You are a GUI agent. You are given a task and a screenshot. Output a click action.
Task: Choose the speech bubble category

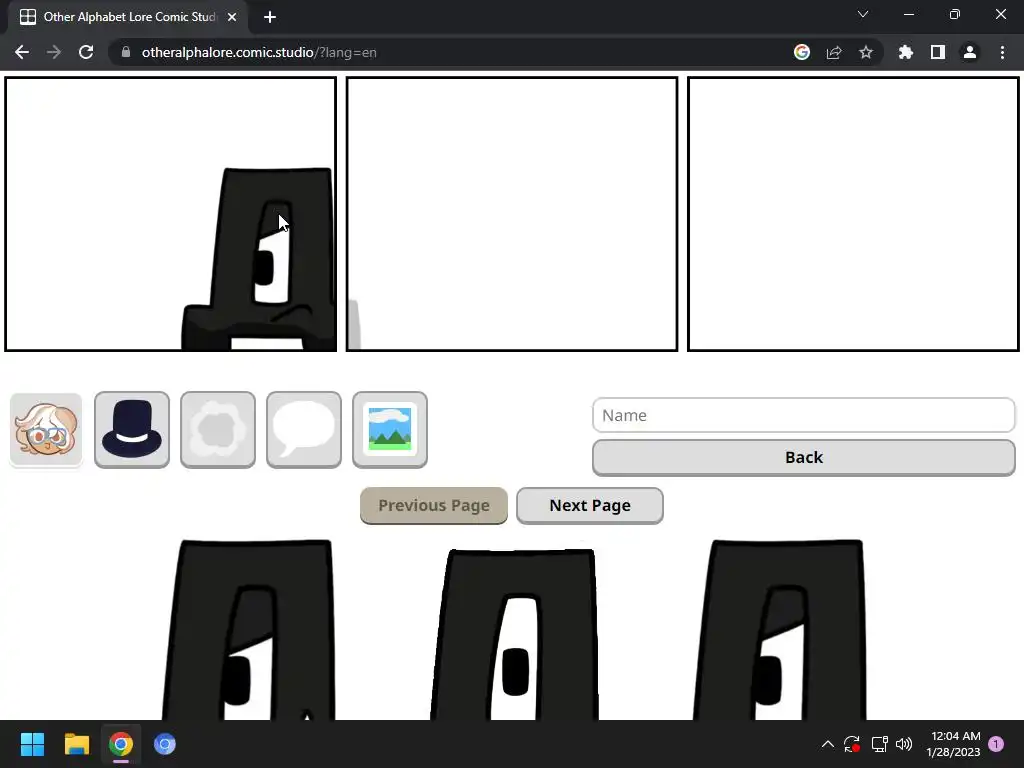[304, 430]
